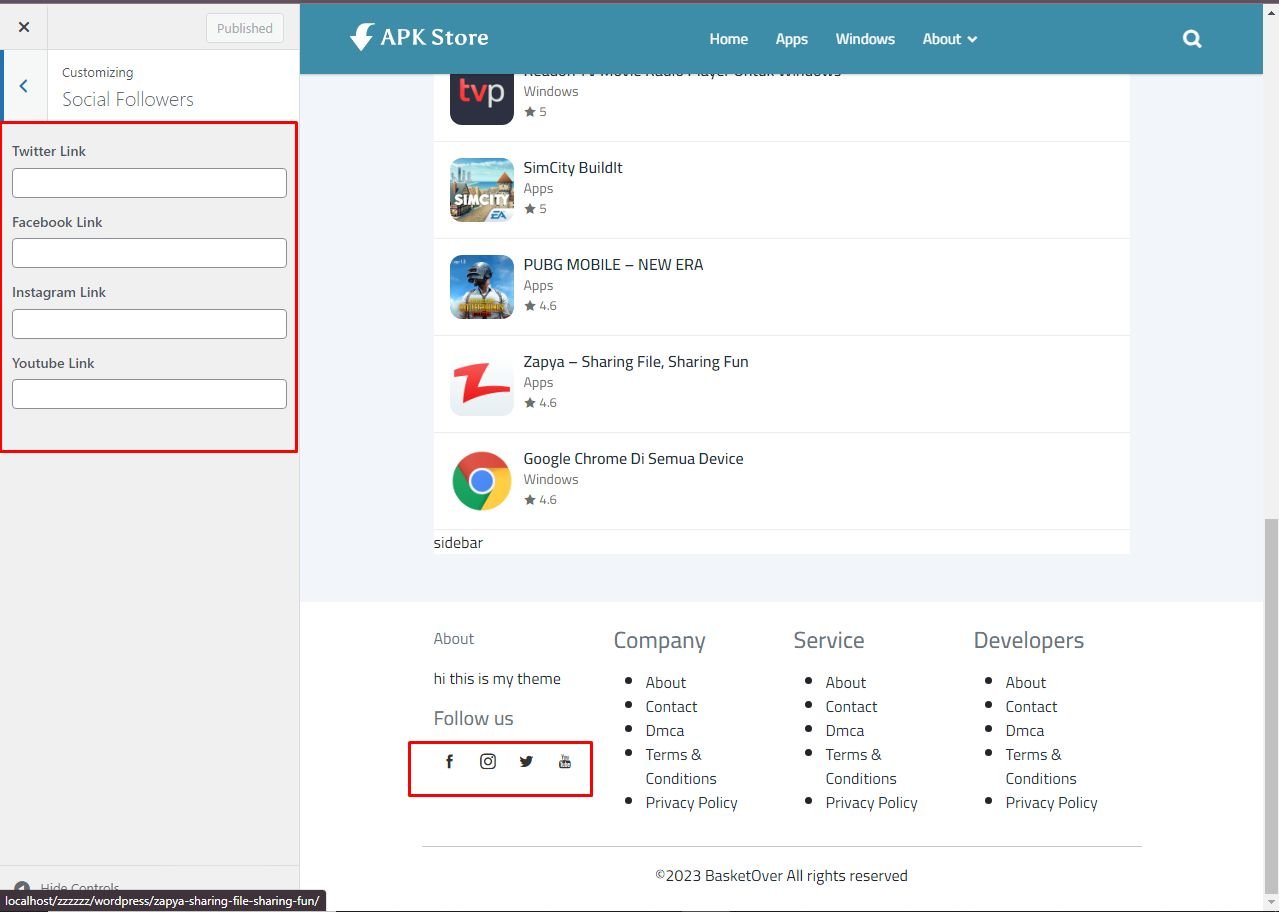Open SimCity BuildIt title link
This screenshot has height=912, width=1279.
tap(573, 168)
